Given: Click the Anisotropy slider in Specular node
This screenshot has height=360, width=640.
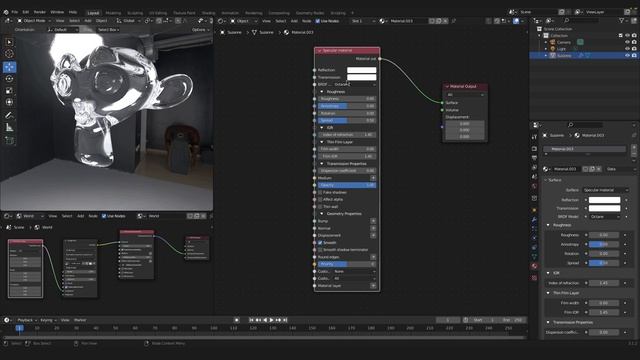Looking at the screenshot, I should pyautogui.click(x=347, y=106).
